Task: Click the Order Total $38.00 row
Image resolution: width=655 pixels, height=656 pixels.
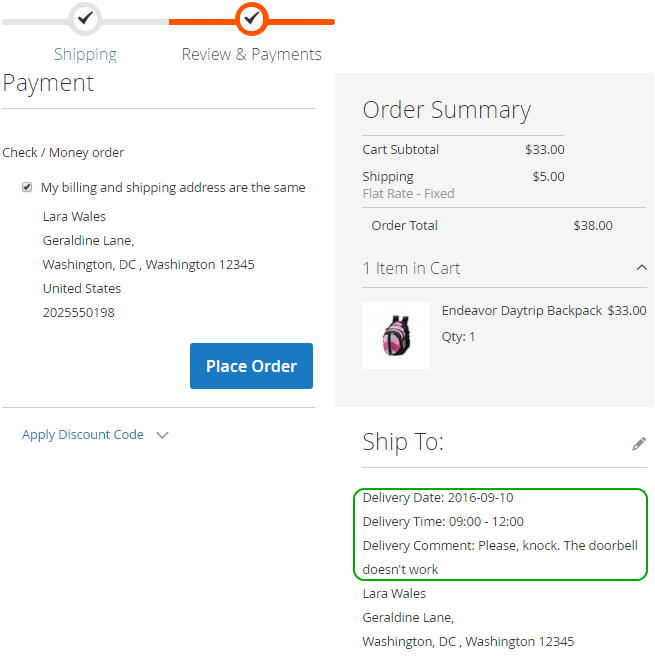Action: point(492,226)
